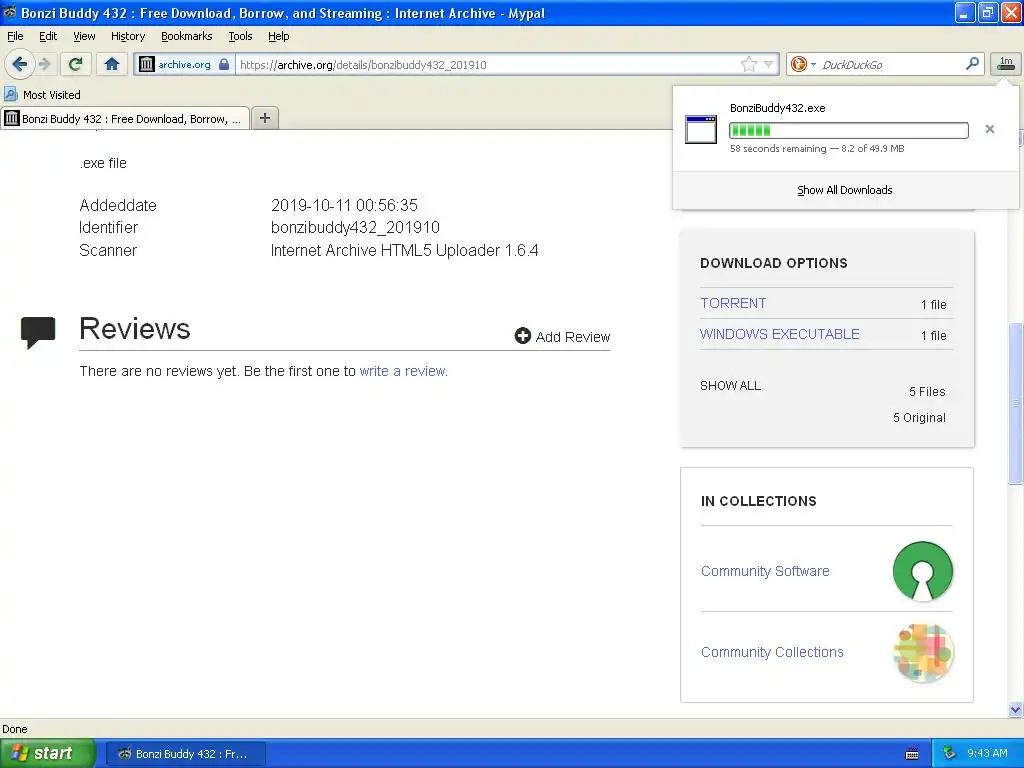Open the History menu
Image resolution: width=1024 pixels, height=768 pixels.
click(127, 36)
